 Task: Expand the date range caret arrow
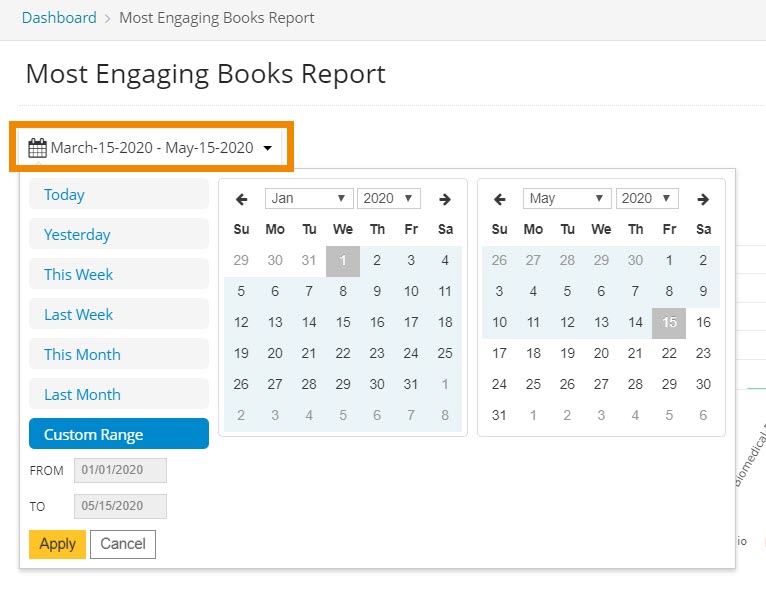[268, 149]
